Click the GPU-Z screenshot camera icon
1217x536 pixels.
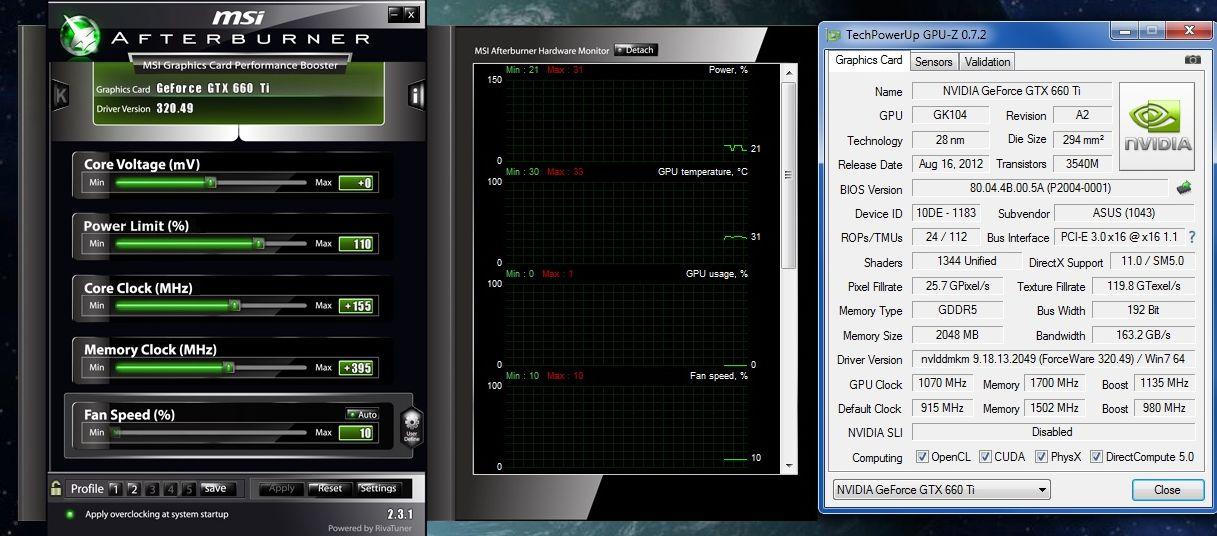point(1192,60)
